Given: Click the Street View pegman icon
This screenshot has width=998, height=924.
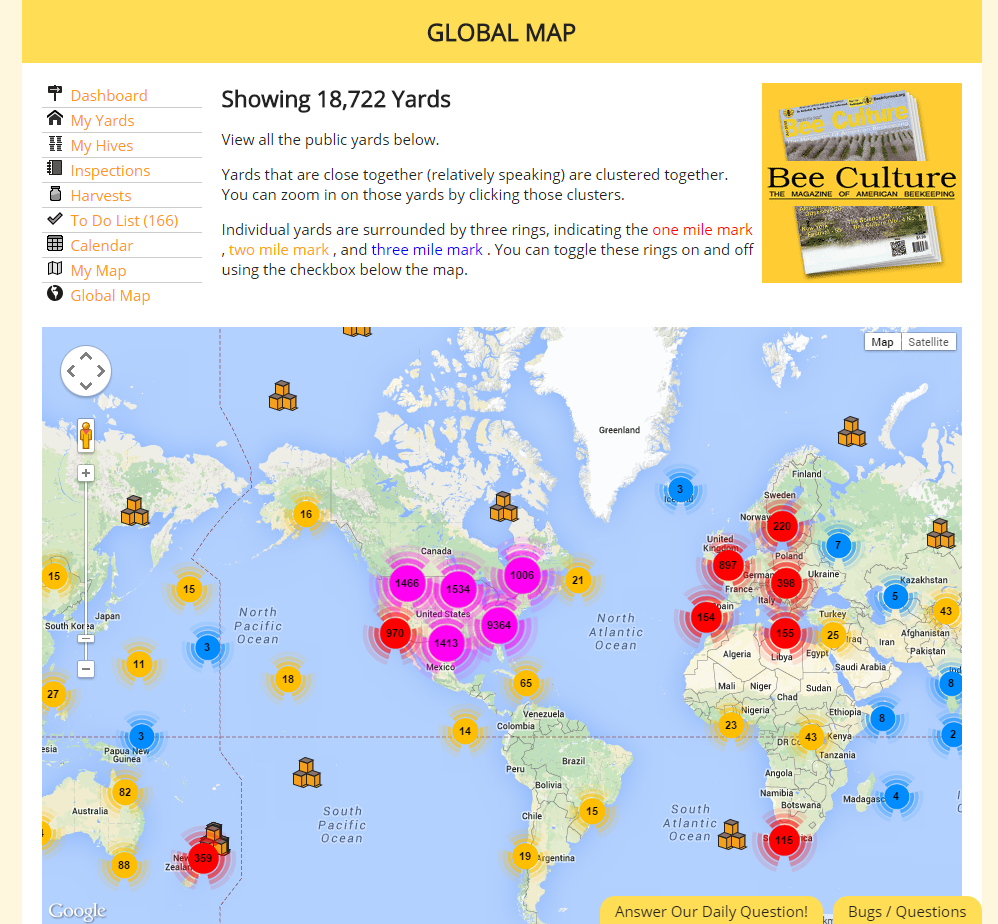Looking at the screenshot, I should click(86, 436).
